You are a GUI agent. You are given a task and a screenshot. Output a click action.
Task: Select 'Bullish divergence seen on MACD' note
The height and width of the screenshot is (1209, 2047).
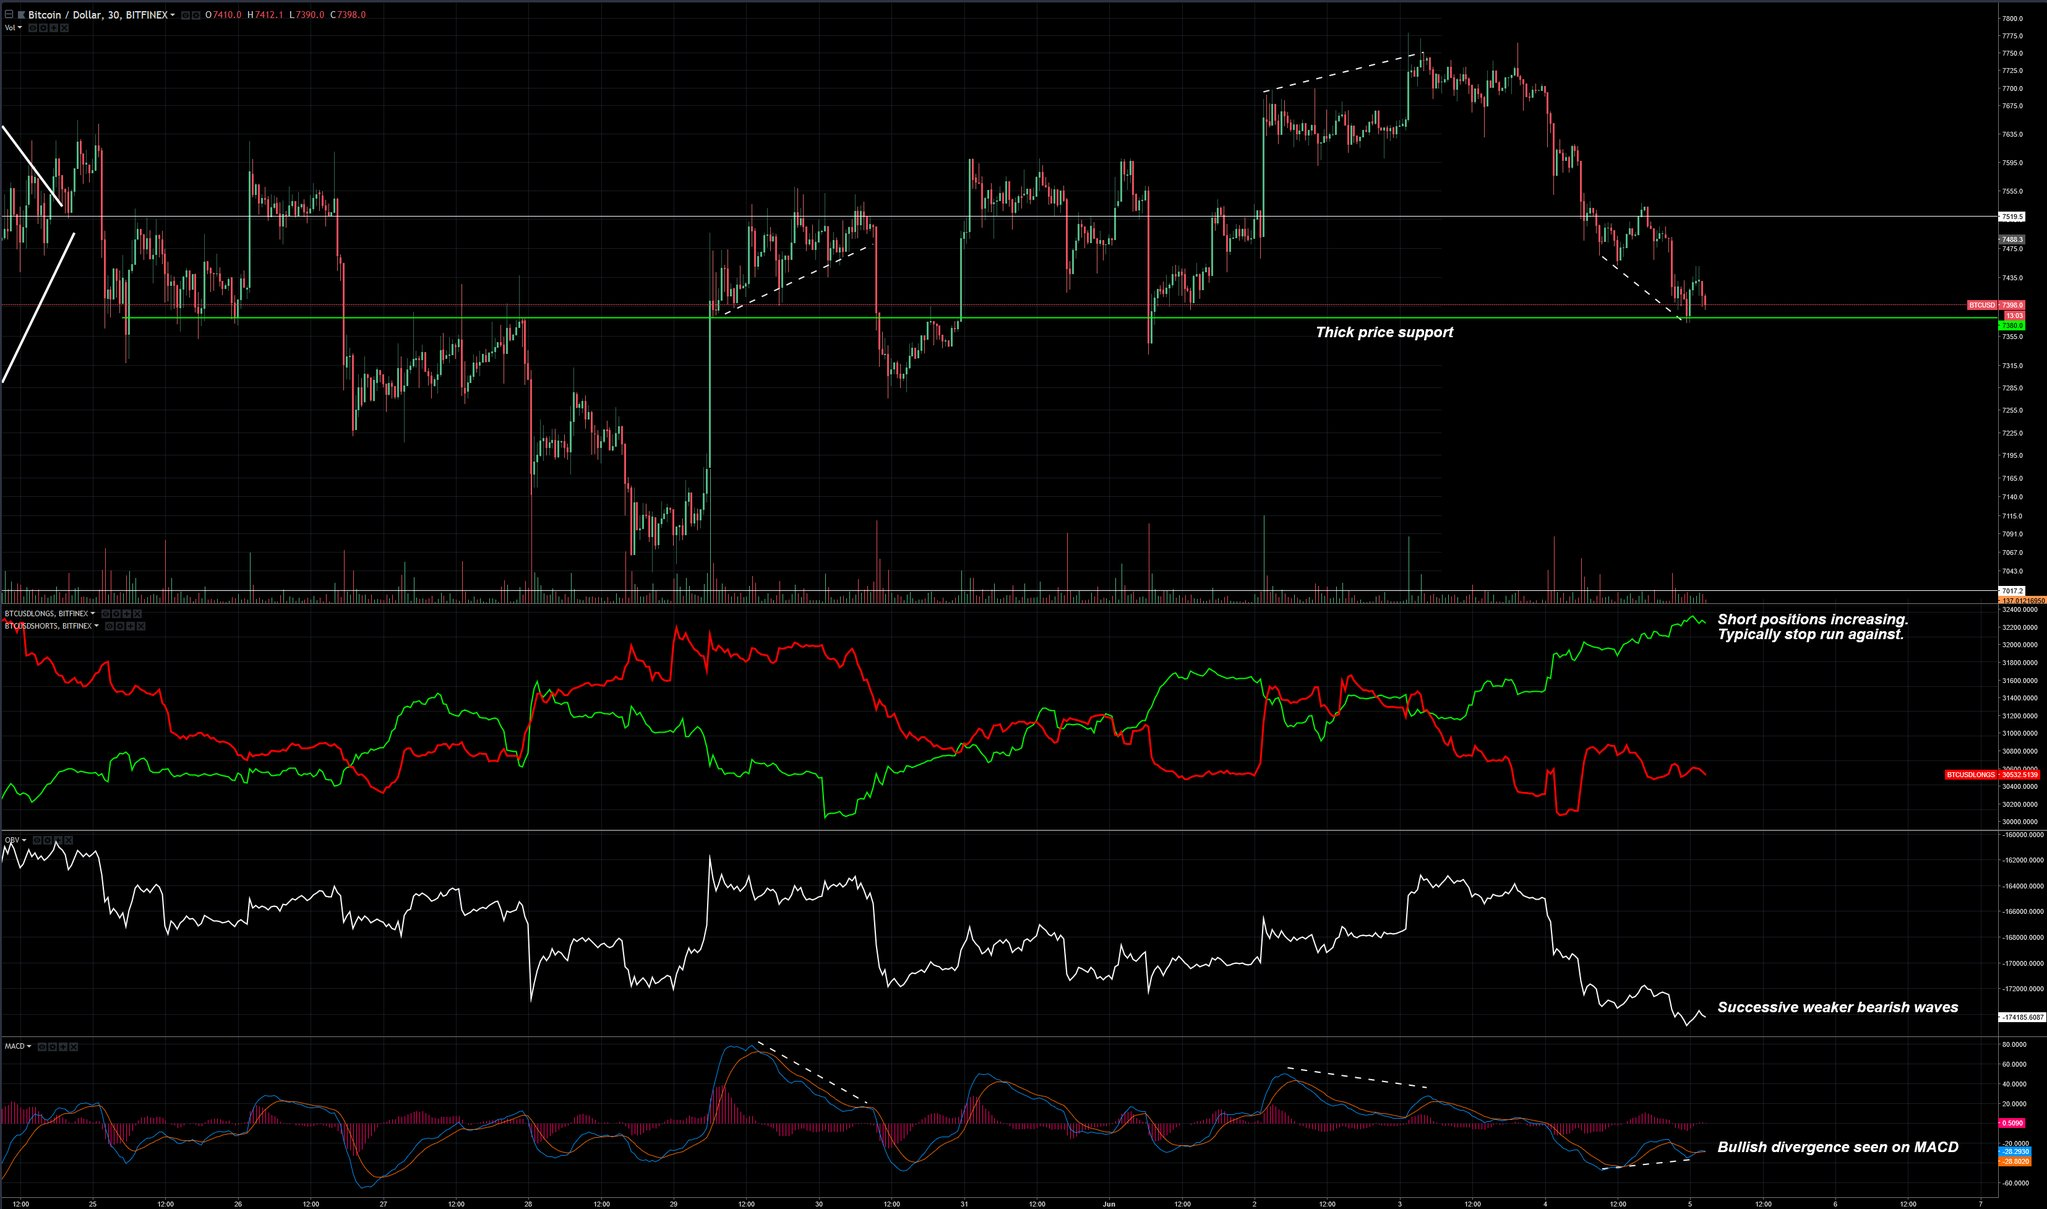[x=1837, y=1147]
